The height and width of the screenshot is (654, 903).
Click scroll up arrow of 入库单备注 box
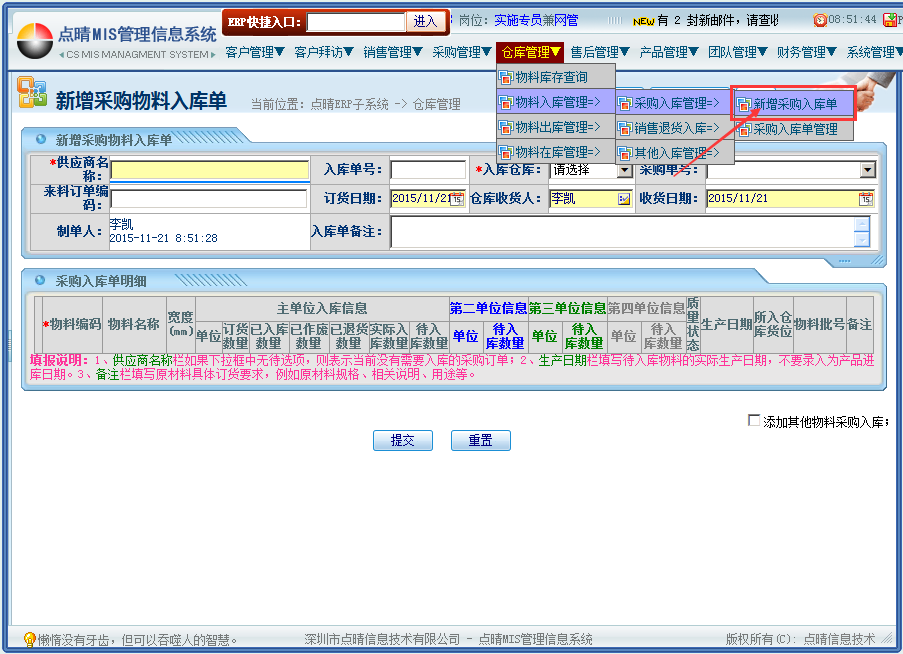click(x=862, y=224)
